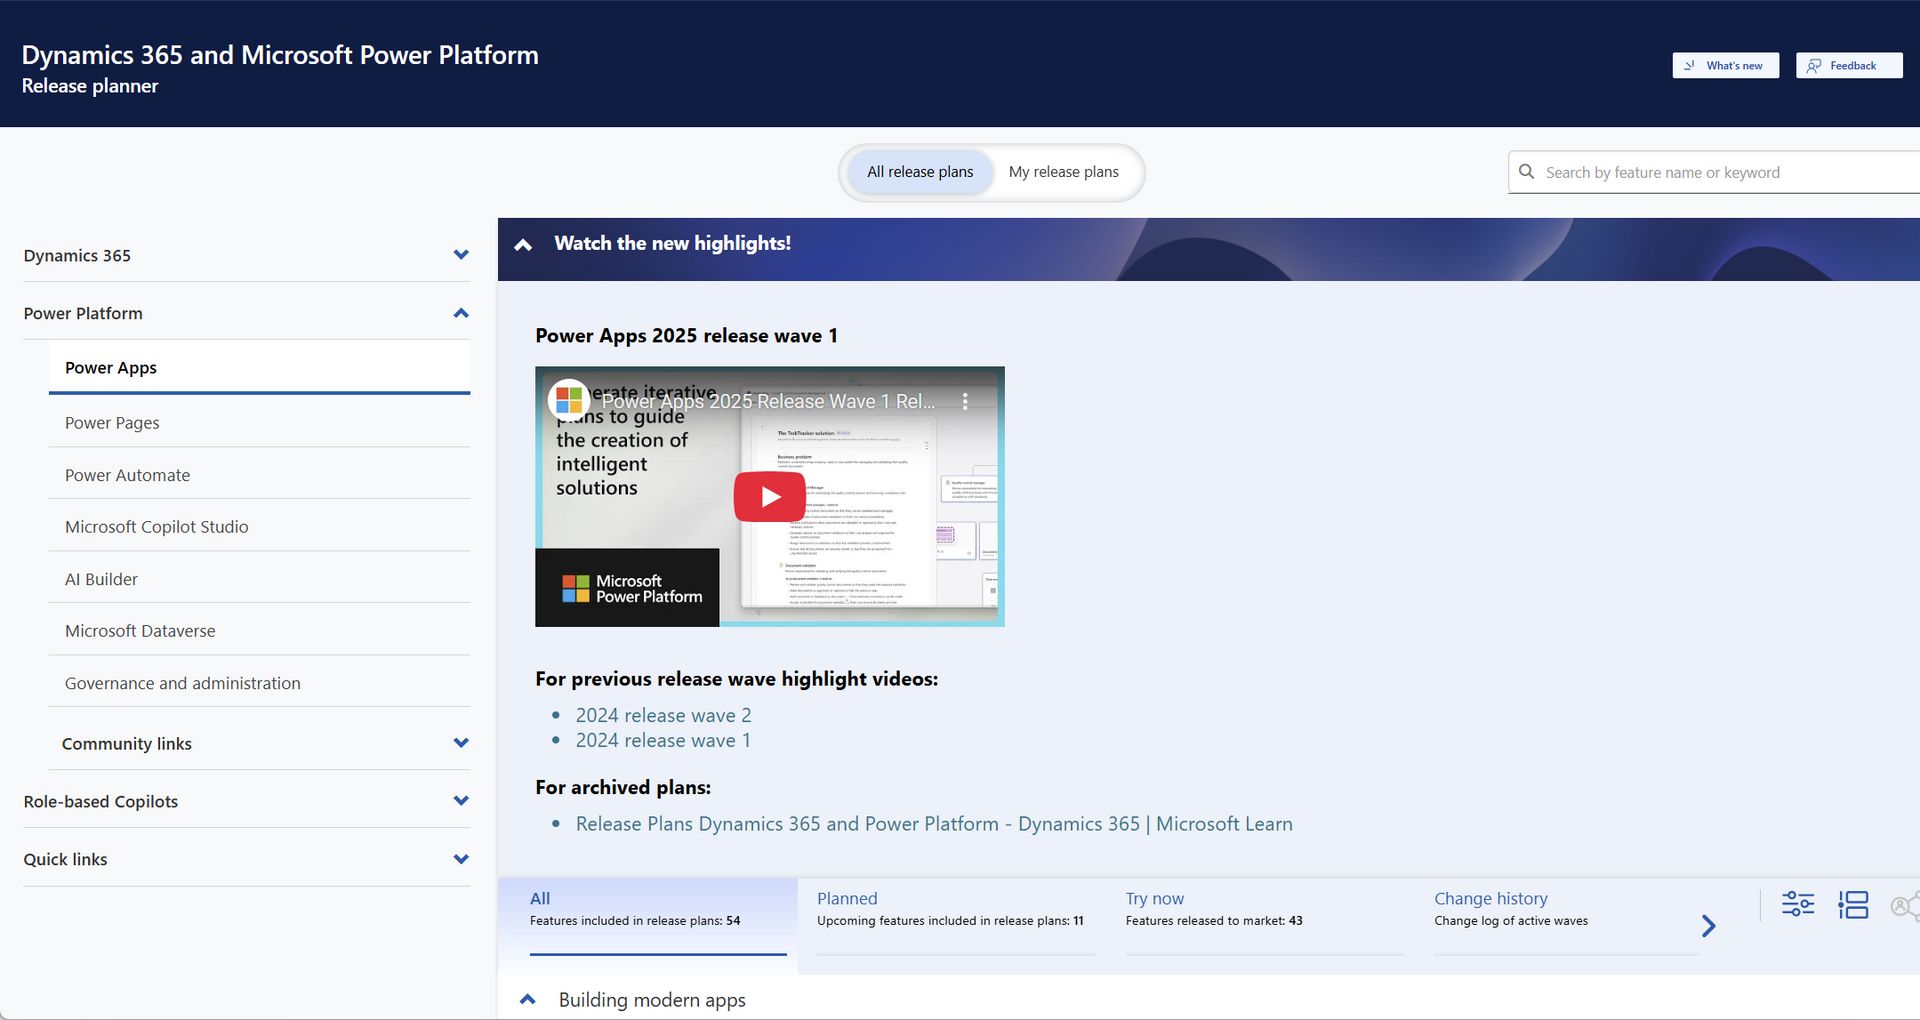Viewport: 1920px width, 1020px height.
Task: Expand Quick links section
Action: (x=246, y=860)
